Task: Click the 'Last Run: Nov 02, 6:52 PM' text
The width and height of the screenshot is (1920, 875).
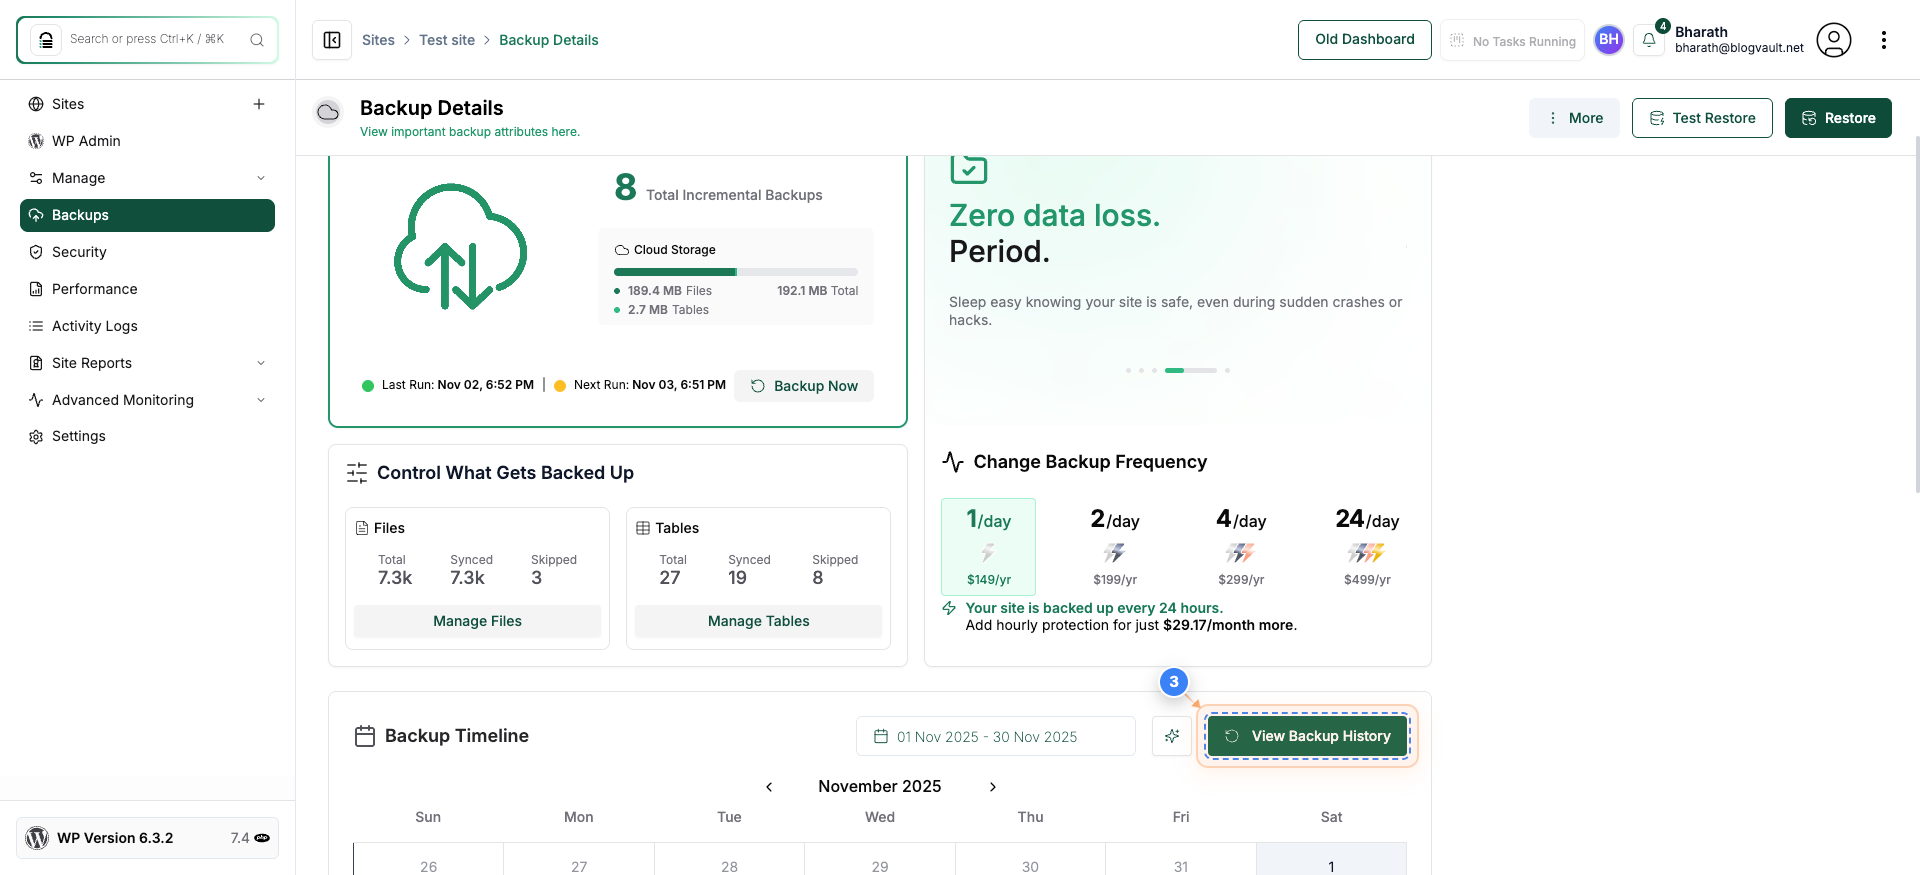Action: [x=458, y=385]
